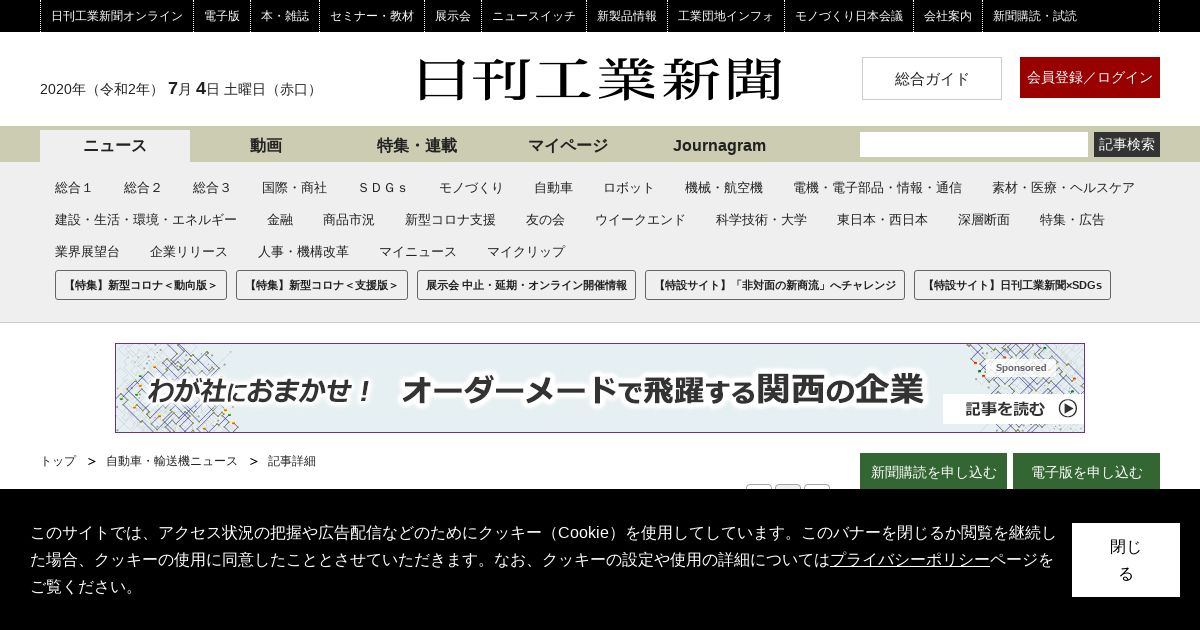1200x630 pixels.
Task: Visit ニュースイッチ link
Action: tap(534, 16)
